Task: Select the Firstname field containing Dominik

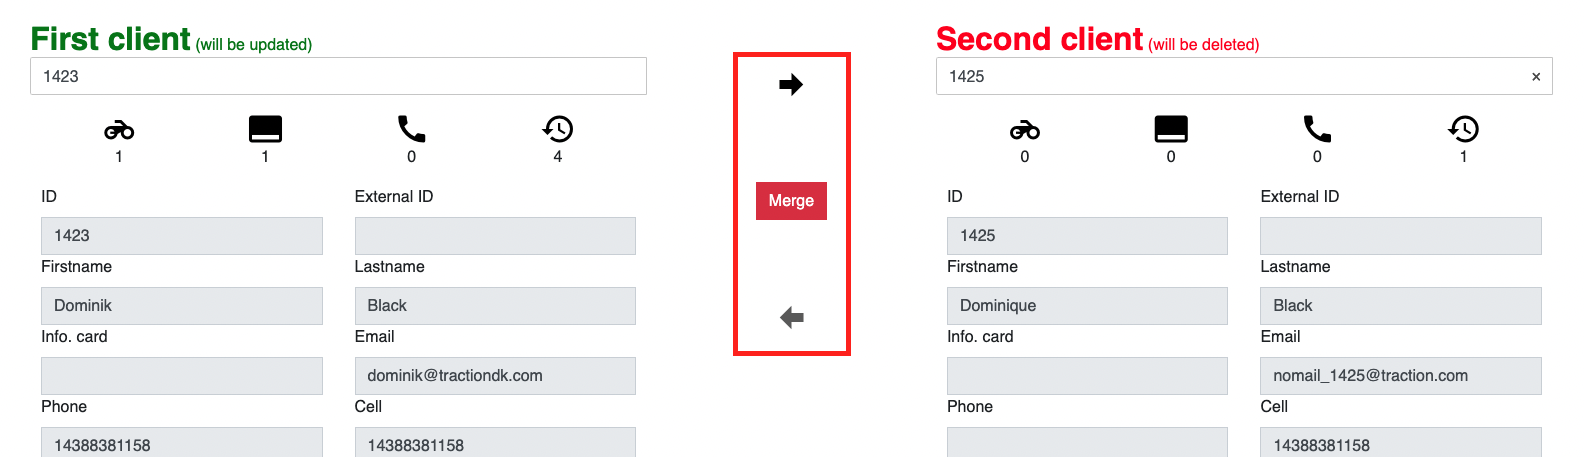Action: click(182, 306)
